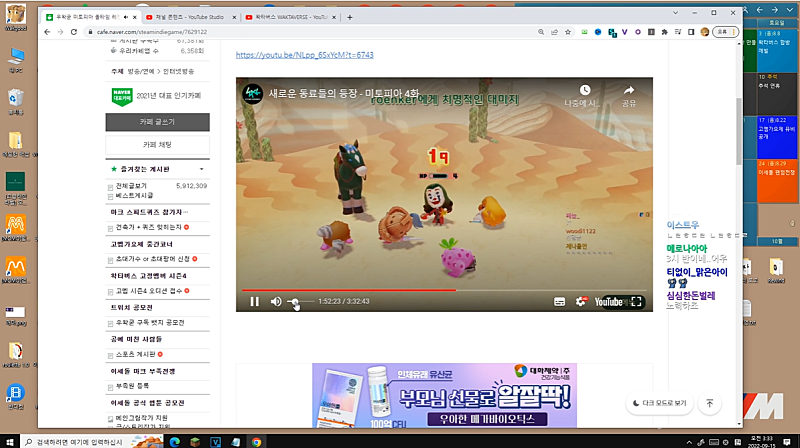Enable dark mode with 다크 모드로 보기
The image size is (800, 448).
coord(659,403)
